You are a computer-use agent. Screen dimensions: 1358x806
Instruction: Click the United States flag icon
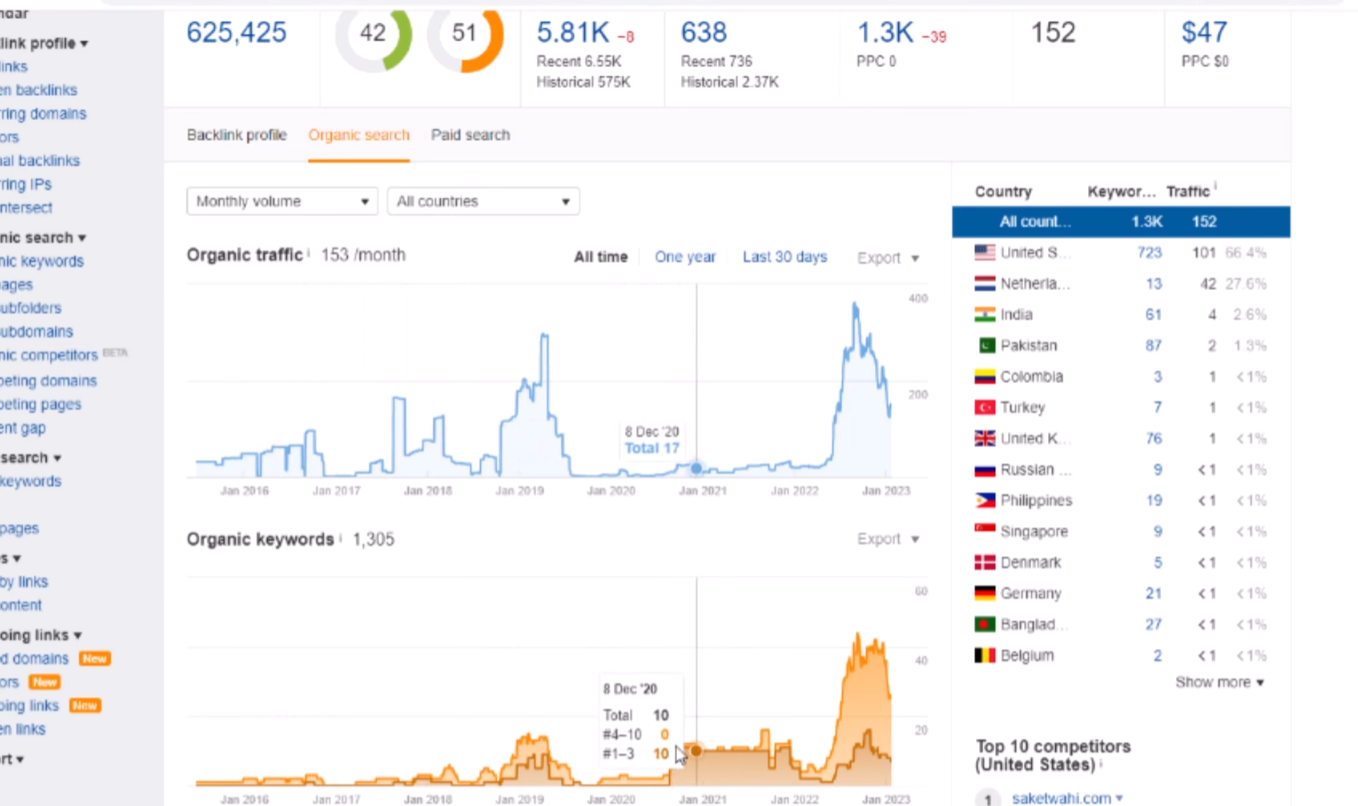point(985,253)
